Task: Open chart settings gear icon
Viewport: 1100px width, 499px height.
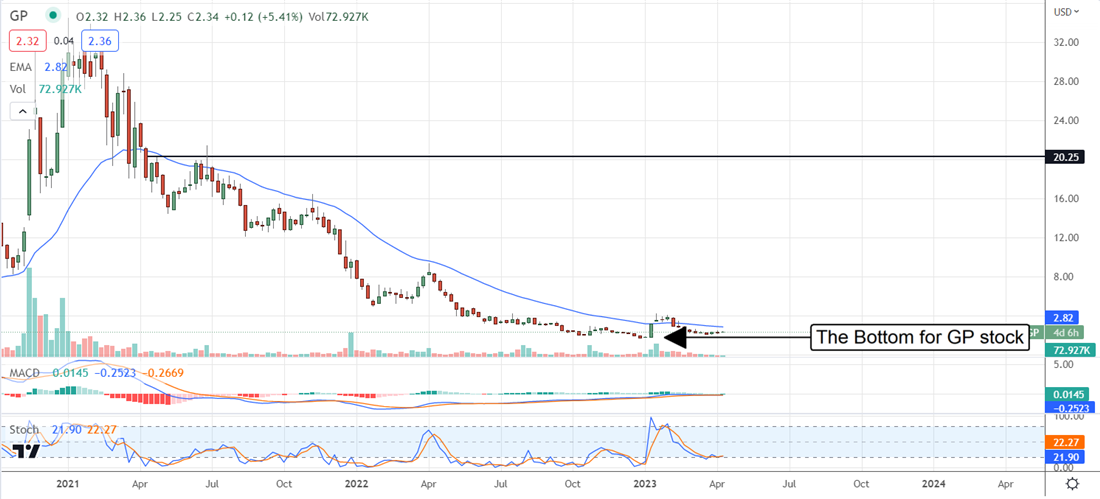Action: click(1072, 483)
